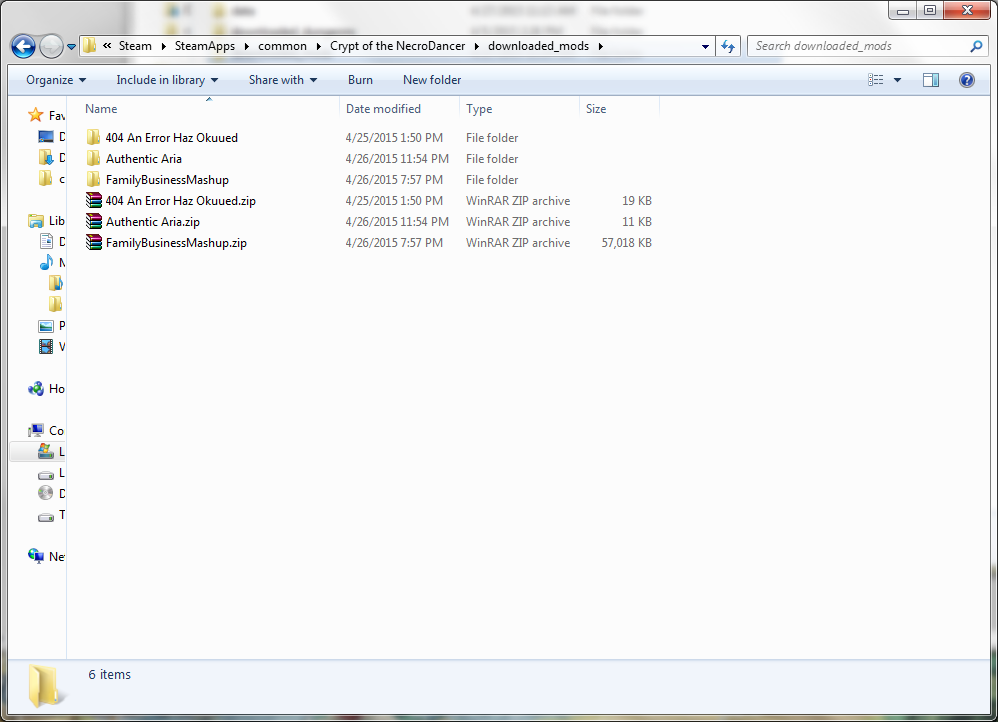Viewport: 998px width, 722px height.
Task: Sort by the Name column header
Action: tap(209, 109)
